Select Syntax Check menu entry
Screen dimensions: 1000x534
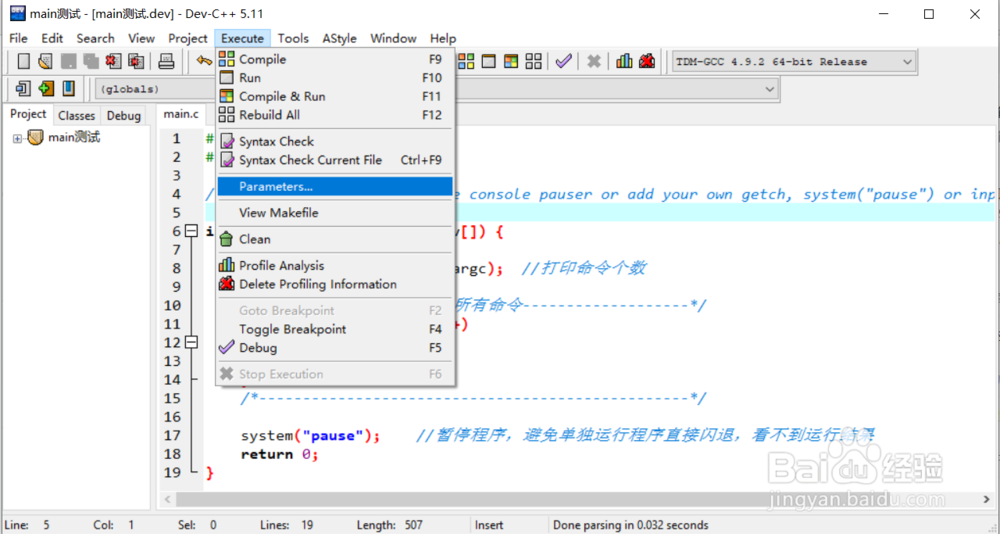coord(335,142)
